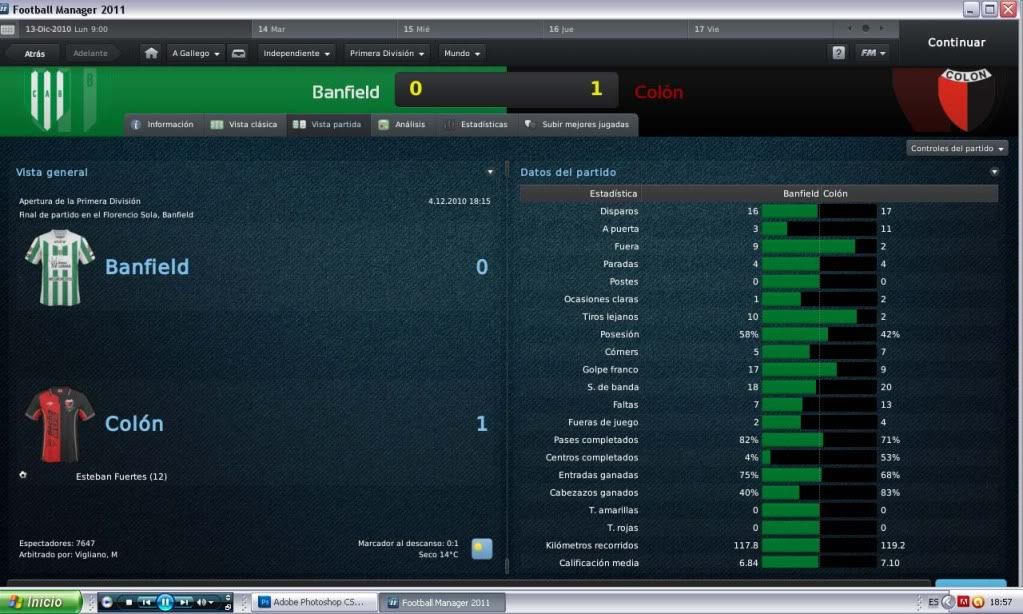Open the inbox tray icon
Image resolution: width=1023 pixels, height=614 pixels.
[239, 54]
